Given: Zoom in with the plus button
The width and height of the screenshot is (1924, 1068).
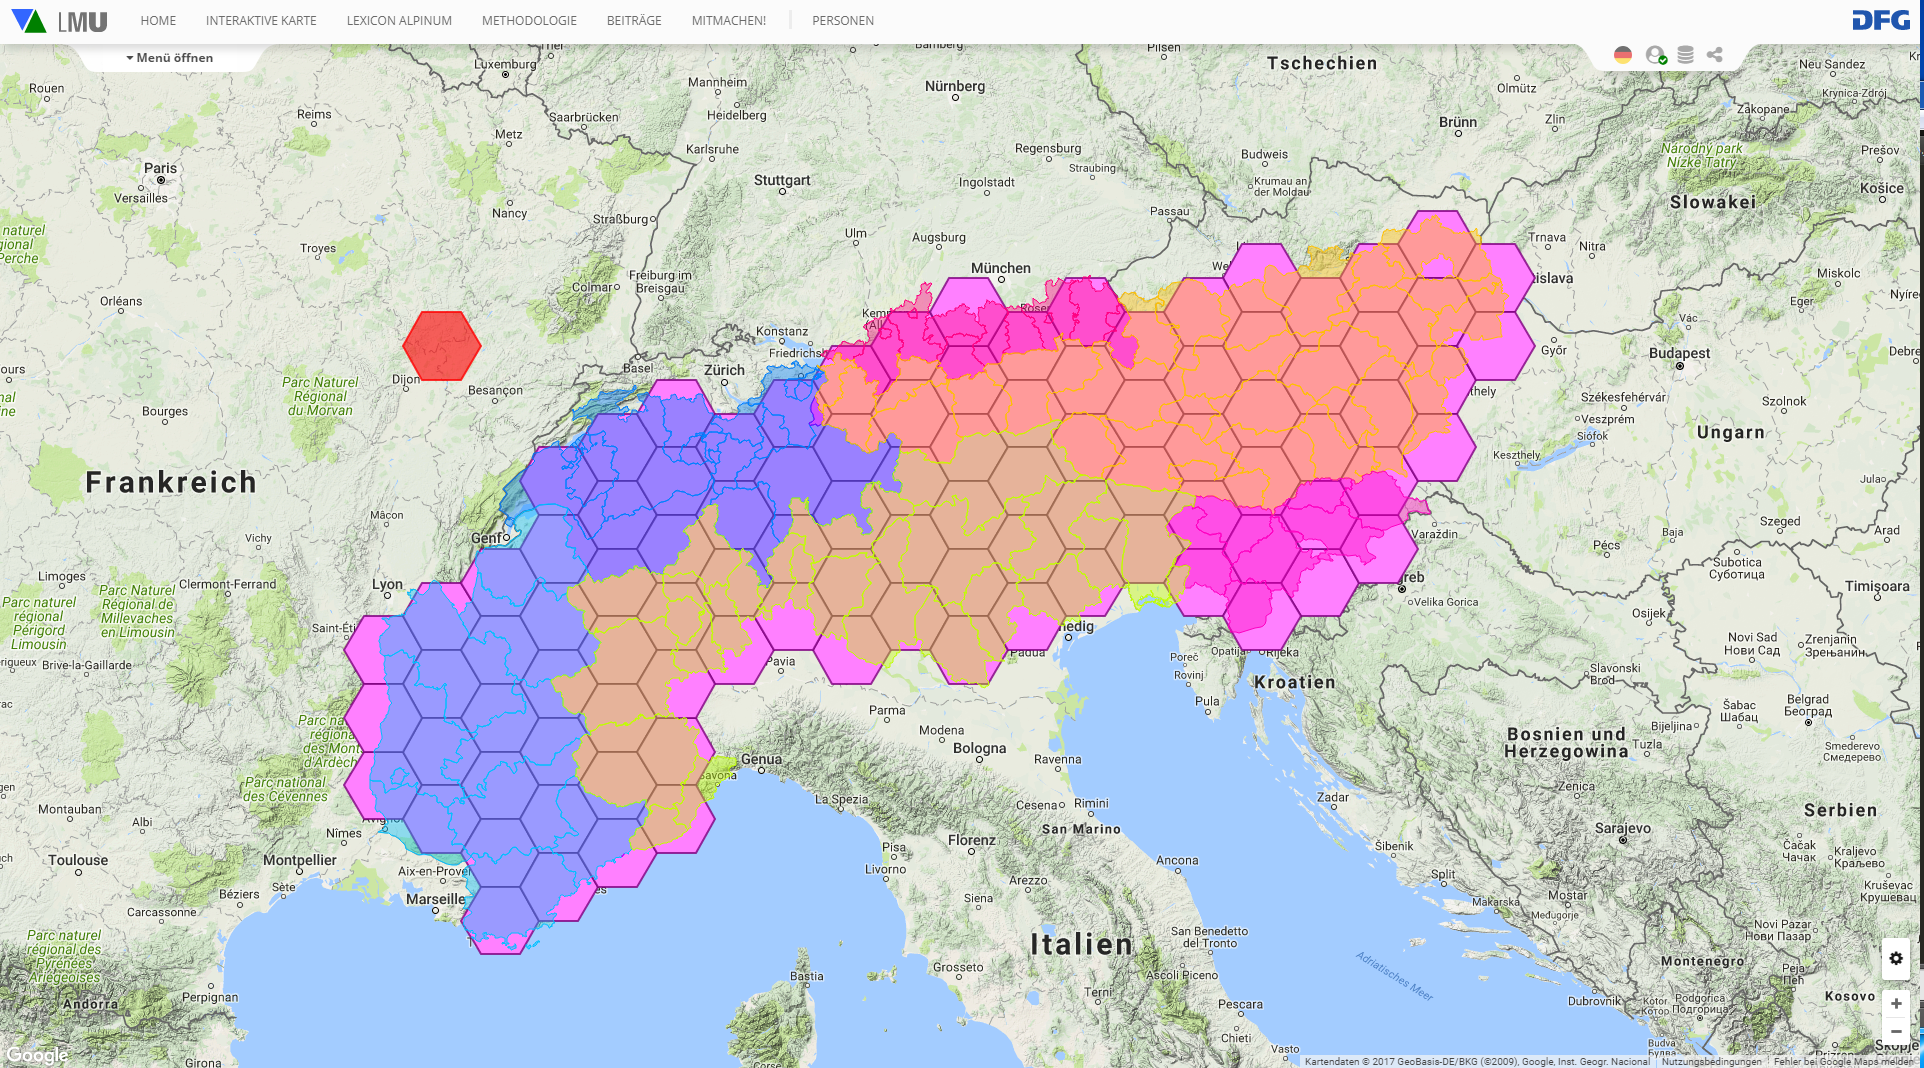Looking at the screenshot, I should [1896, 1003].
